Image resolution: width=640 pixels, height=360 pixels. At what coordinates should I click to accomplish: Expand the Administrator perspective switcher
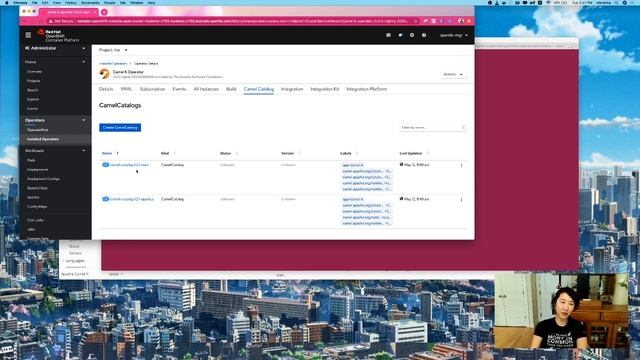point(55,48)
